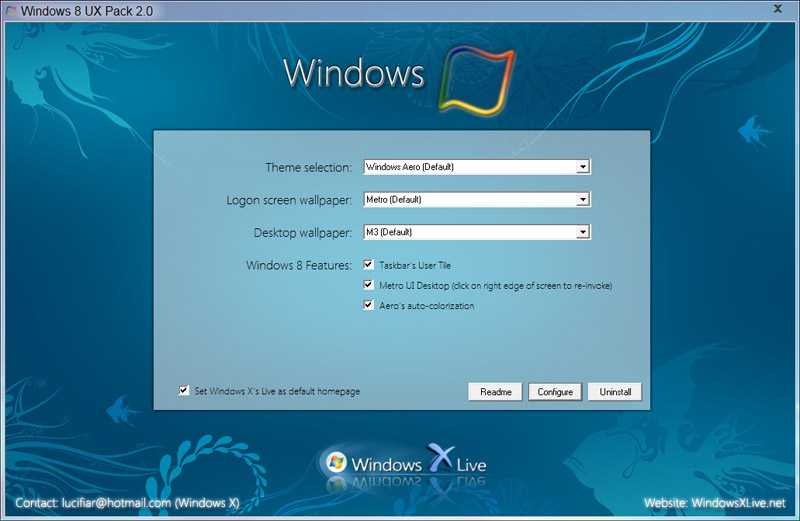
Task: Click the WindowsXLive.net website text
Action: pos(738,503)
